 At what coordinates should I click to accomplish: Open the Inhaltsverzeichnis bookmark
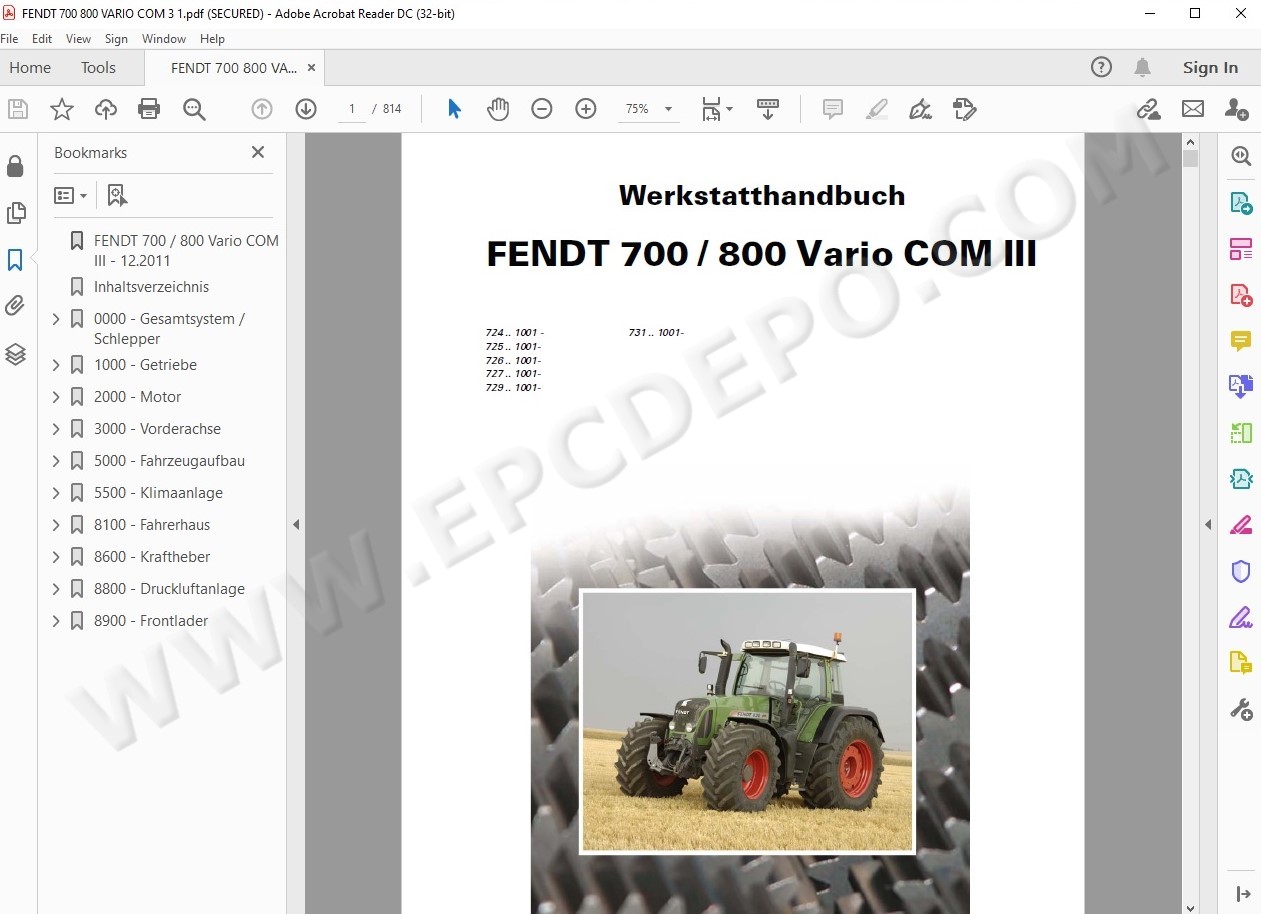point(151,287)
